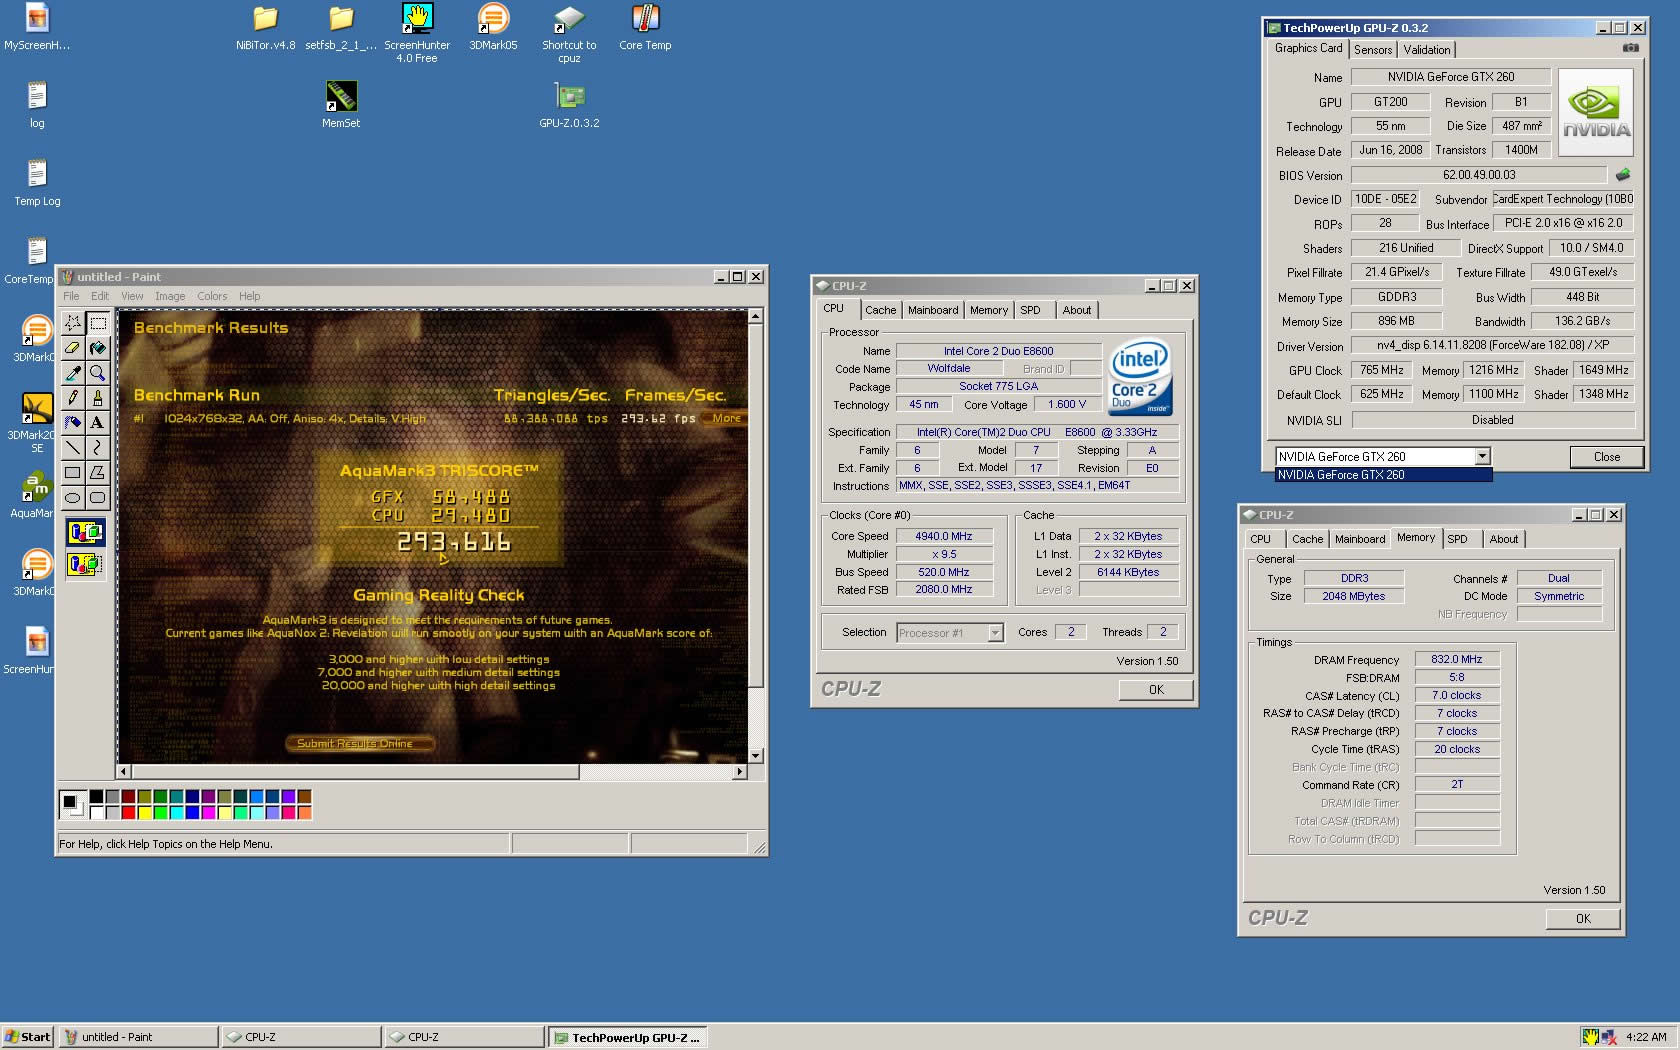
Task: Click Submit Results Online in the benchmark image
Action: (360, 743)
